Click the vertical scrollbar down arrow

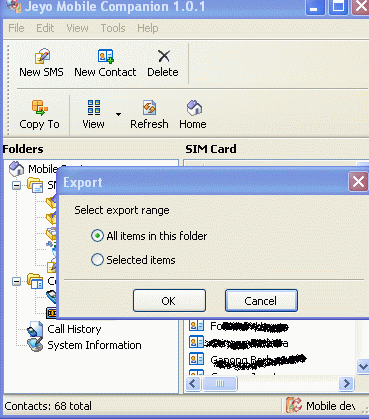[363, 366]
